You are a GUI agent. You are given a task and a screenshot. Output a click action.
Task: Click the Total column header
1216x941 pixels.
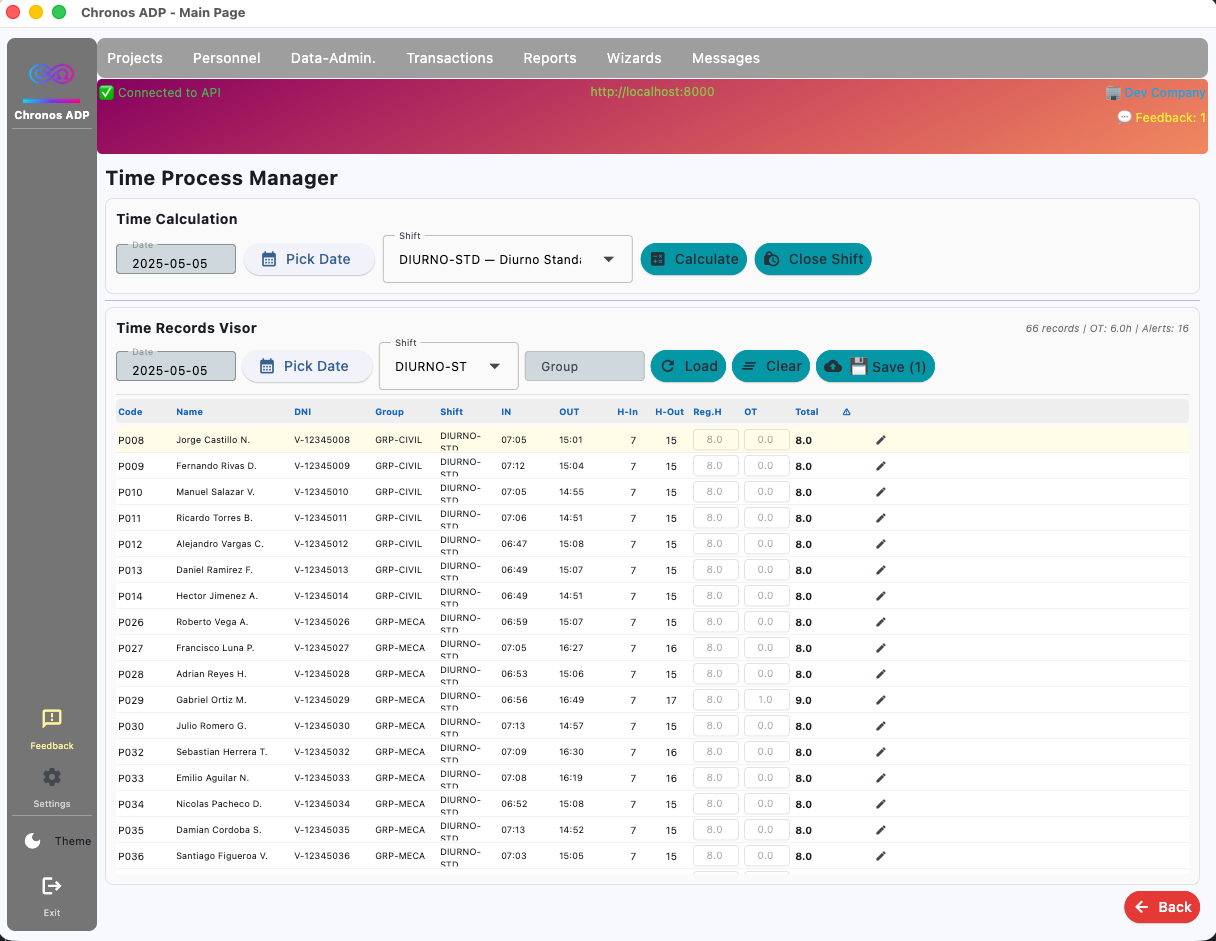[807, 412]
